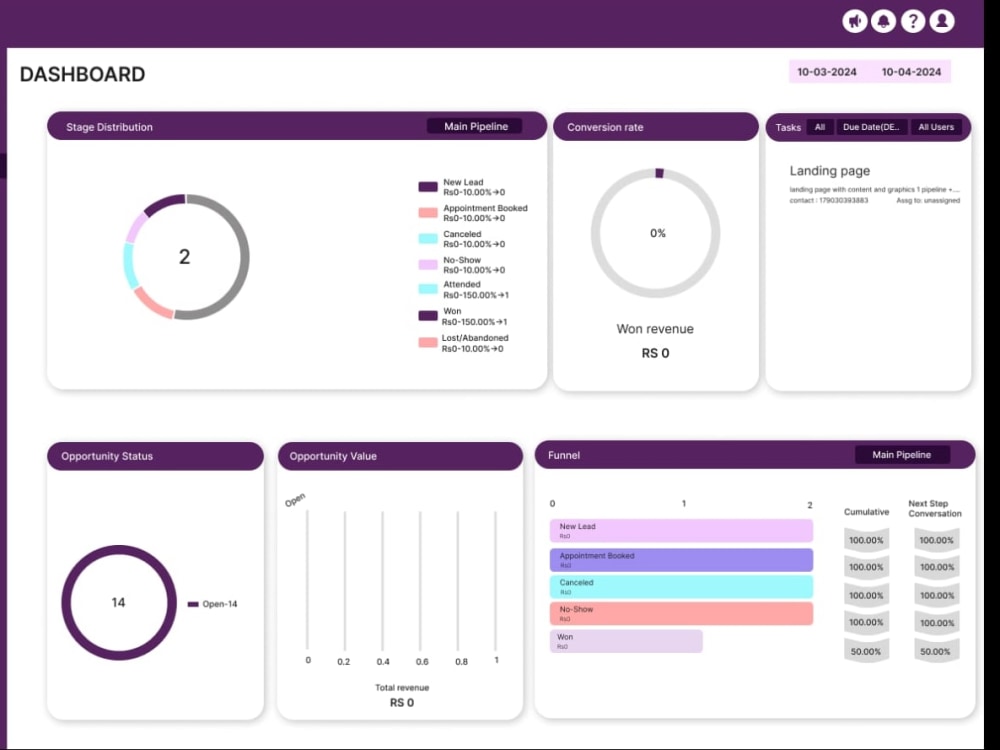Select the Won funnel bar
Image resolution: width=1000 pixels, height=750 pixels.
tap(626, 641)
